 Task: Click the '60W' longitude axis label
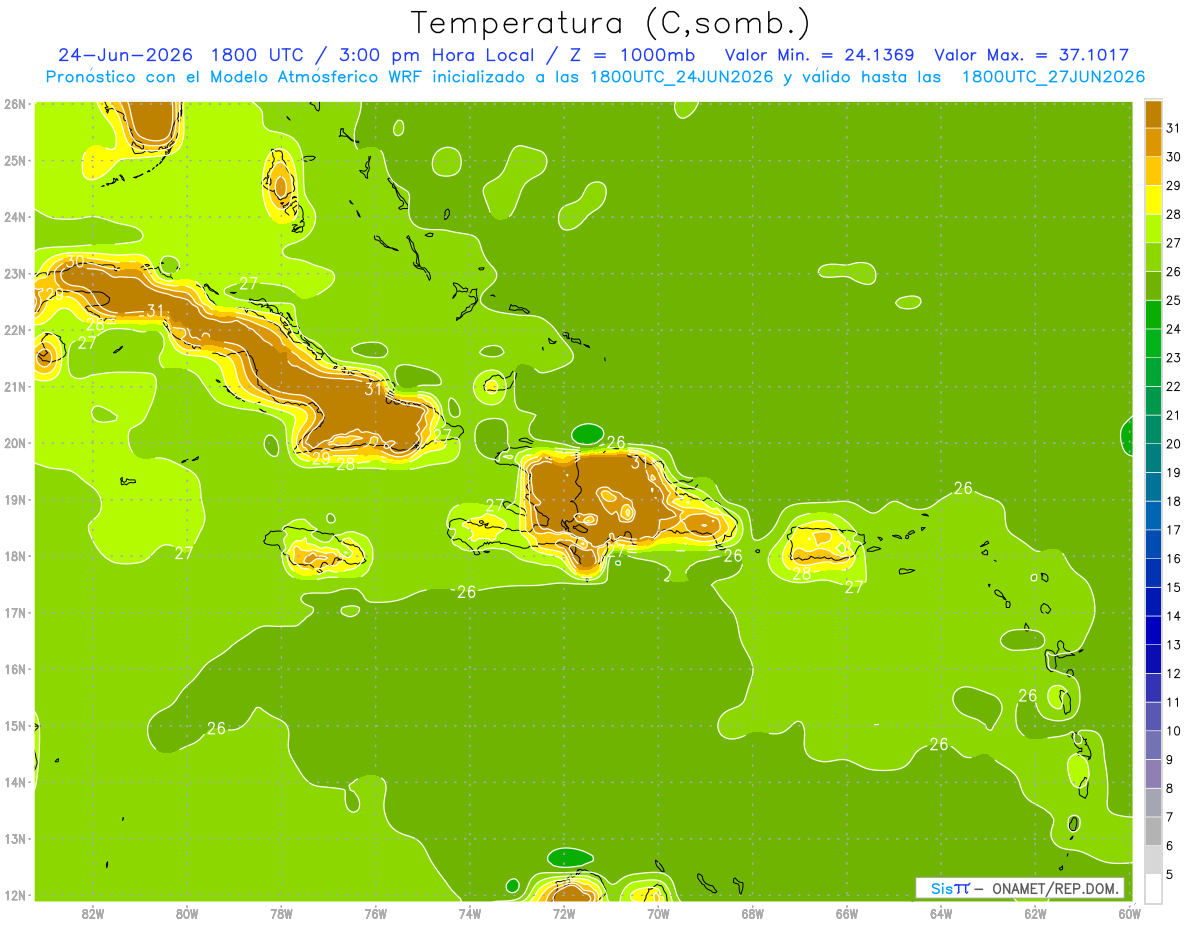click(x=1130, y=913)
